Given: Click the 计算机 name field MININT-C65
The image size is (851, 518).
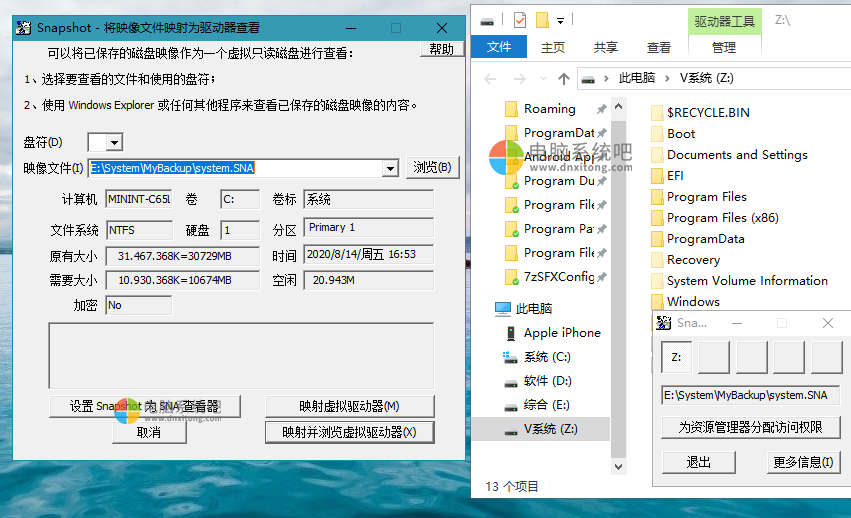Looking at the screenshot, I should (x=139, y=199).
